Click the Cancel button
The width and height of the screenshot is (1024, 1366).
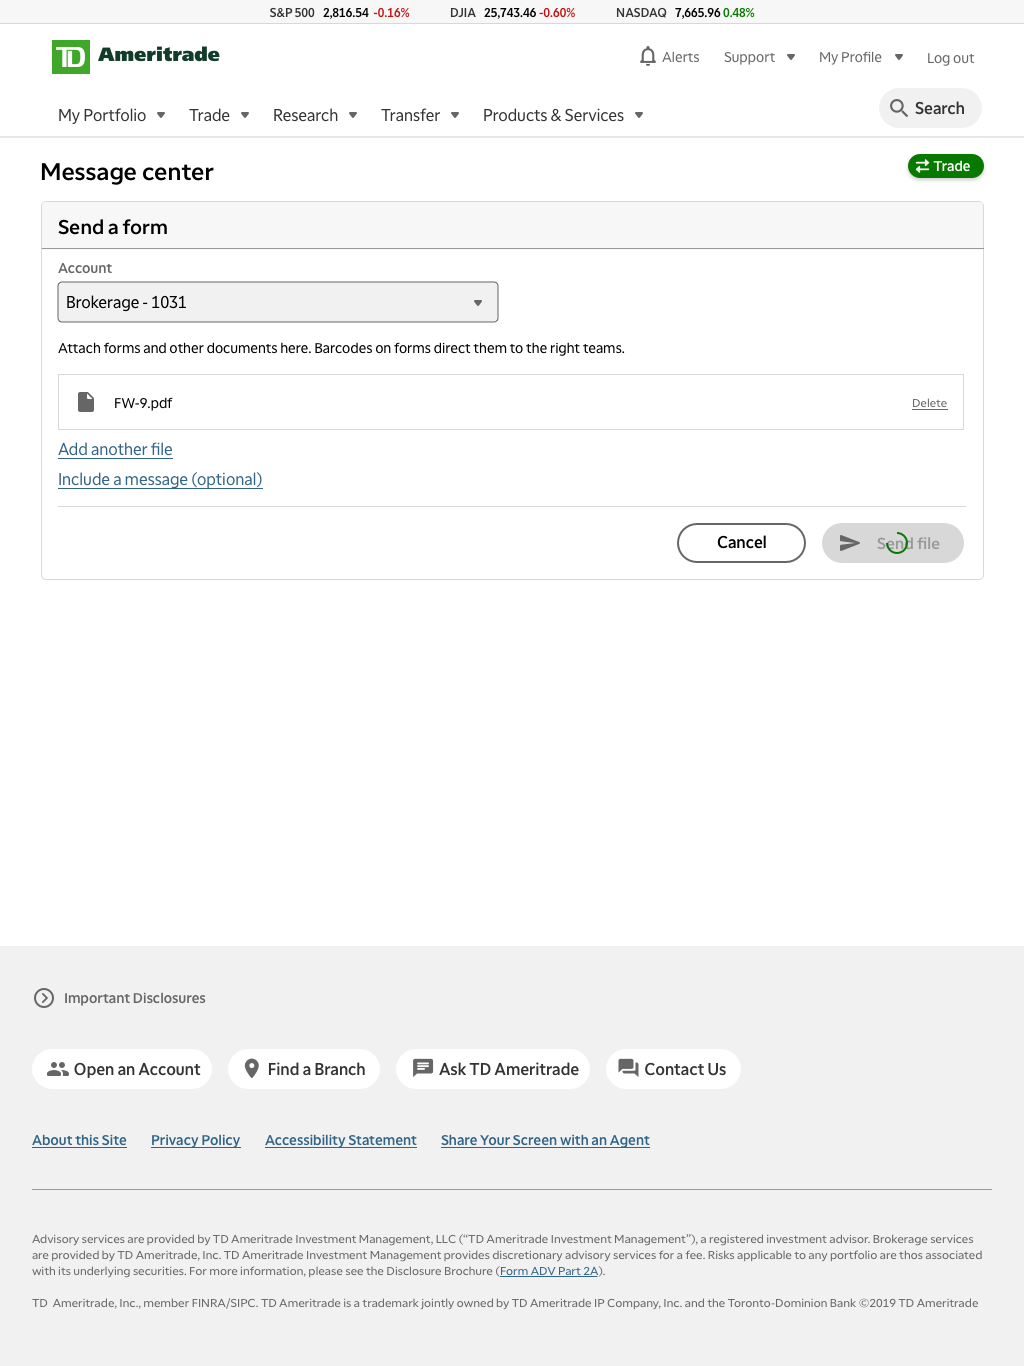tap(741, 543)
